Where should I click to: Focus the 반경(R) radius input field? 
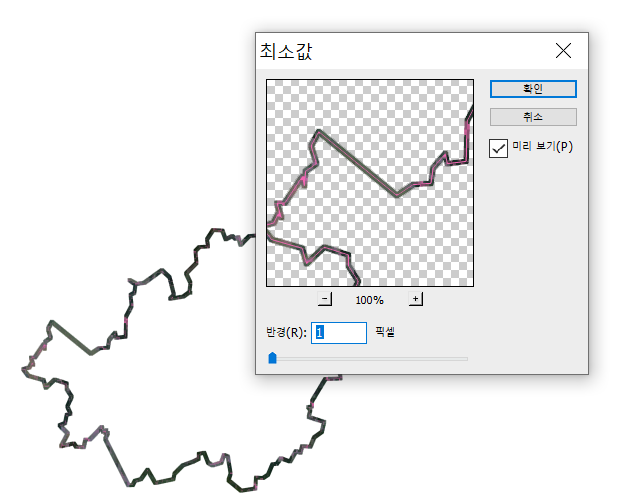tap(339, 333)
